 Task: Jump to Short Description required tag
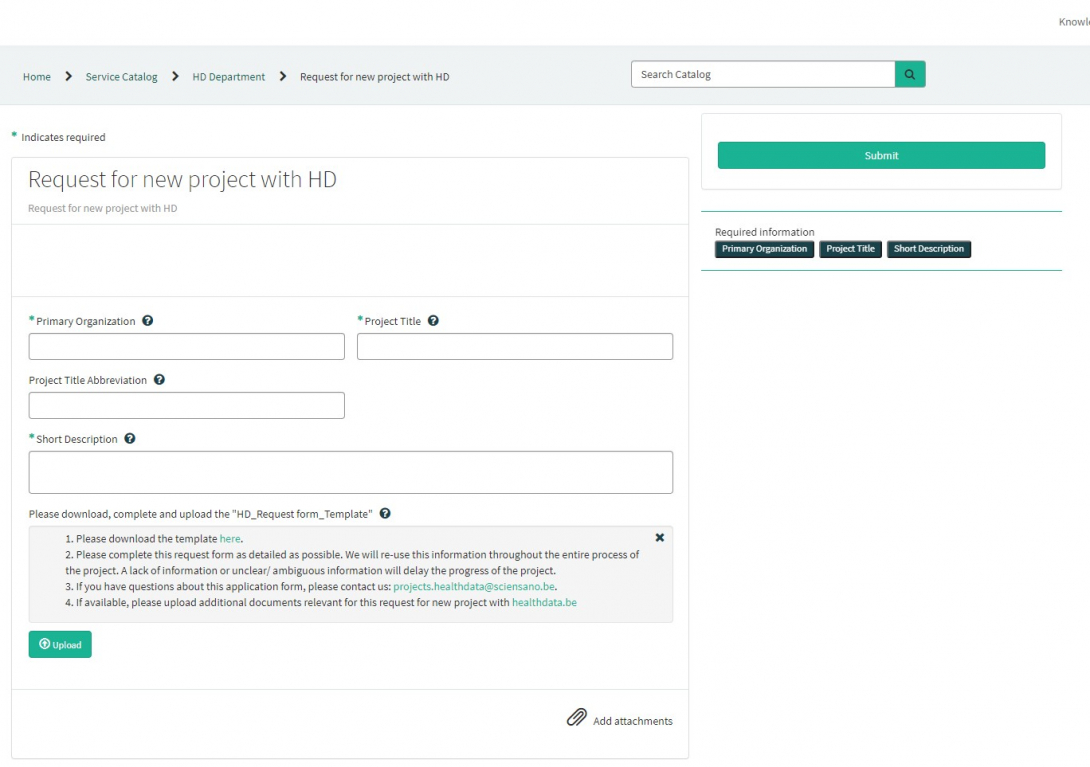[928, 249]
